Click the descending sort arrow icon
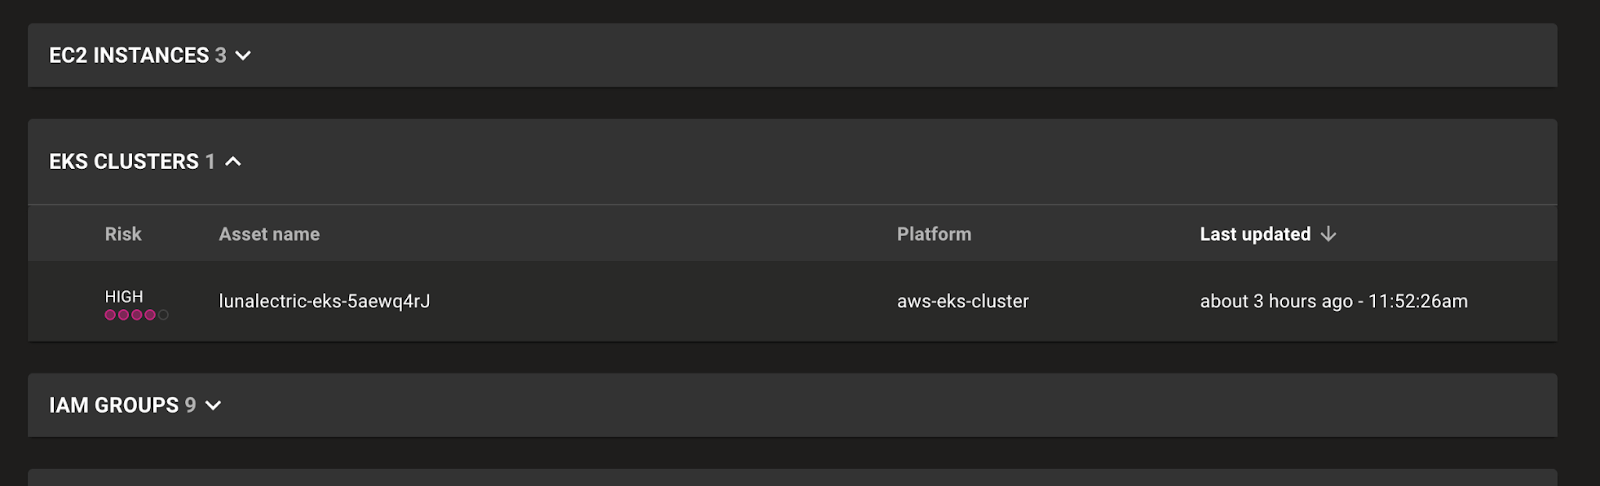The height and width of the screenshot is (486, 1600). point(1328,234)
